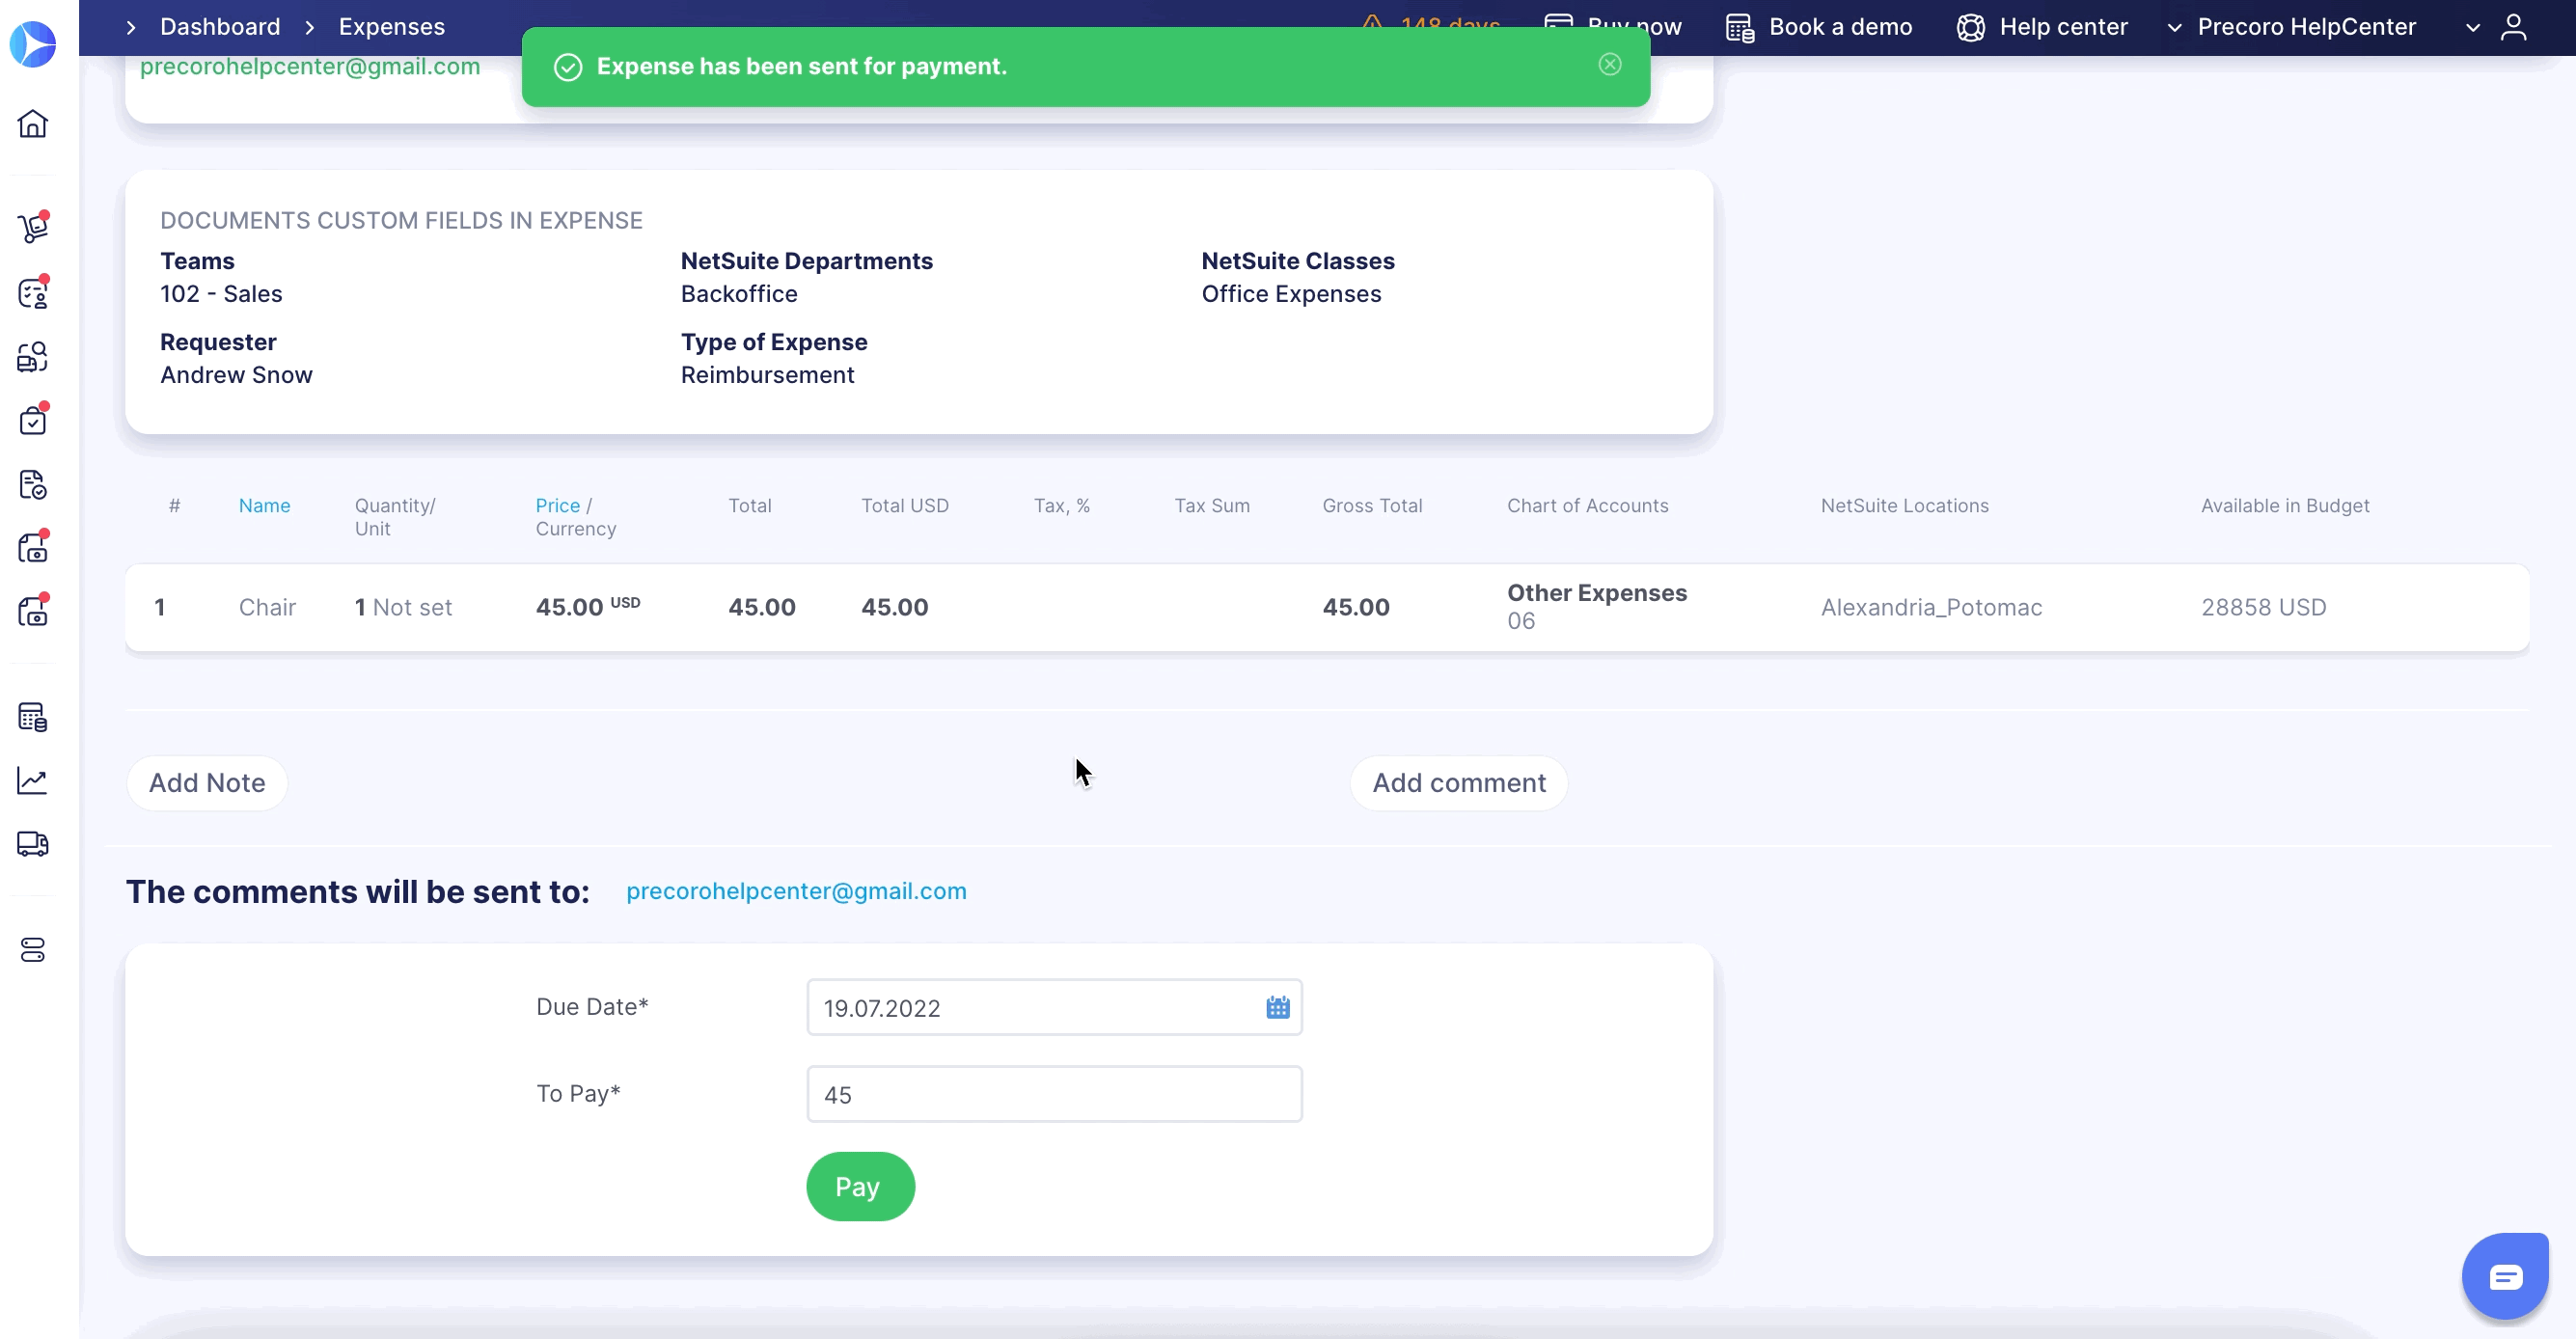Image resolution: width=2576 pixels, height=1339 pixels.
Task: Expand the user menu chevron
Action: (x=2472, y=28)
